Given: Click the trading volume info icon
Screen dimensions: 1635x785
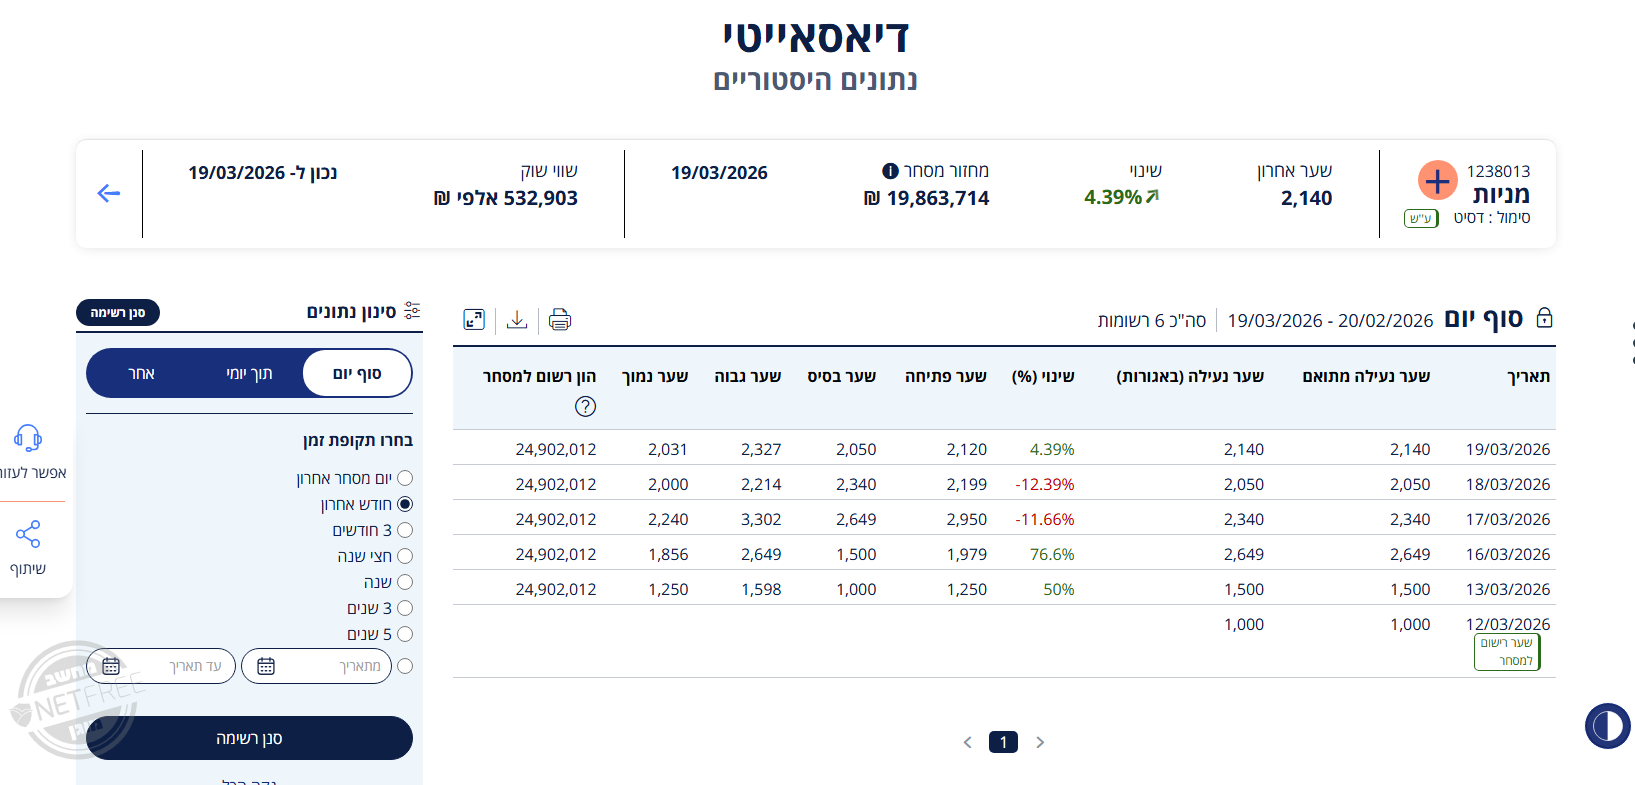Looking at the screenshot, I should click(x=890, y=171).
